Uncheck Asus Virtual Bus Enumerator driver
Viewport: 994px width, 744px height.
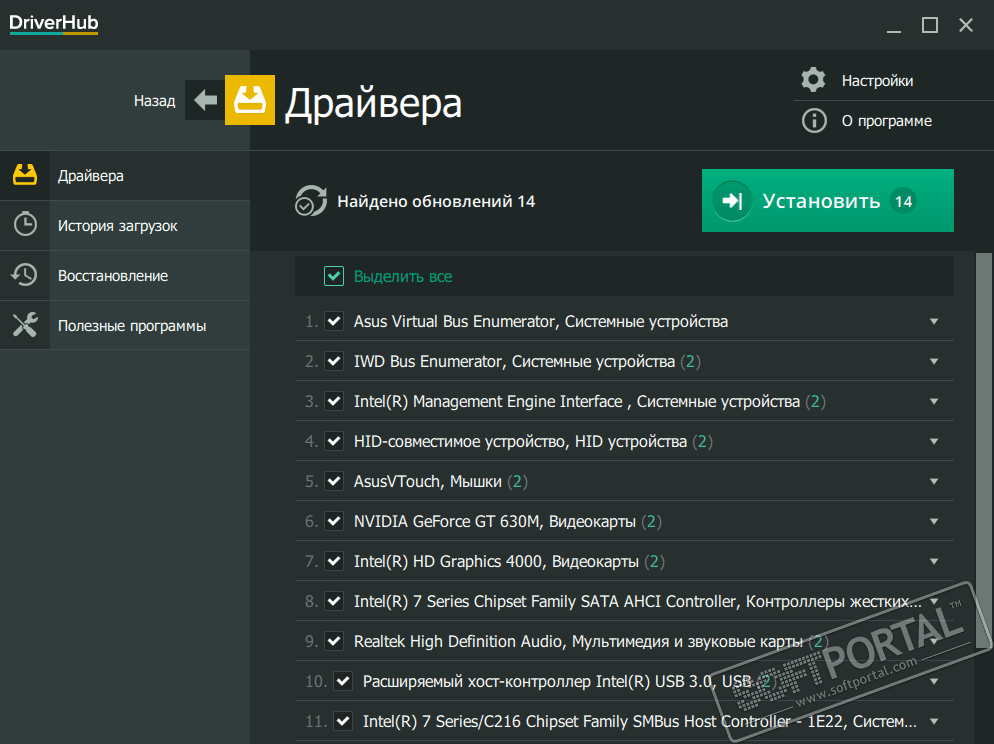pos(334,321)
